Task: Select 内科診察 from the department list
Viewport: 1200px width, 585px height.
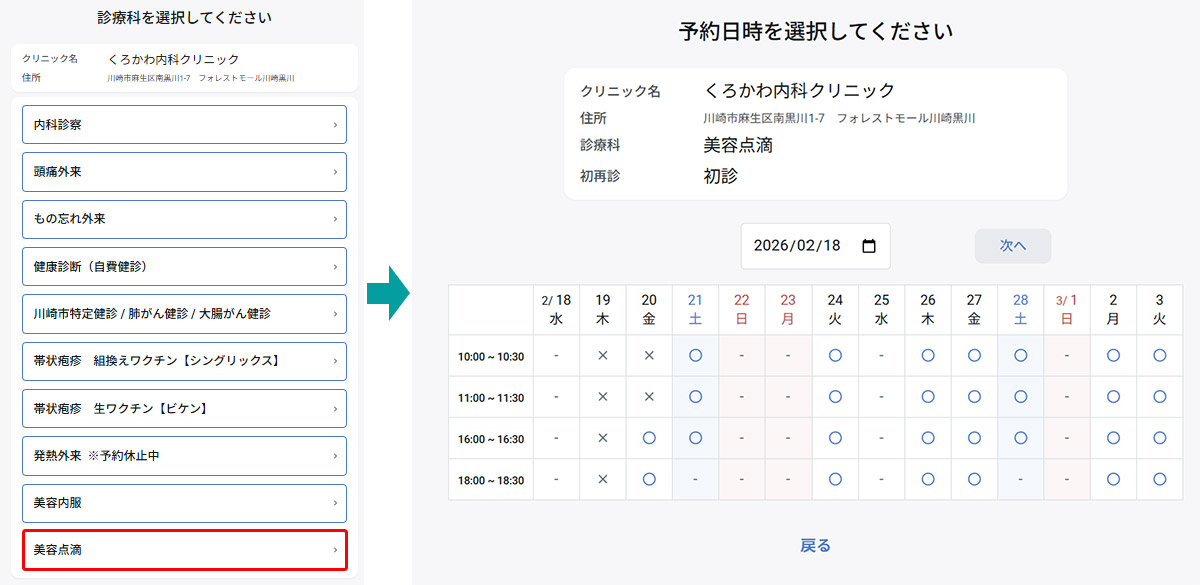Action: point(184,124)
